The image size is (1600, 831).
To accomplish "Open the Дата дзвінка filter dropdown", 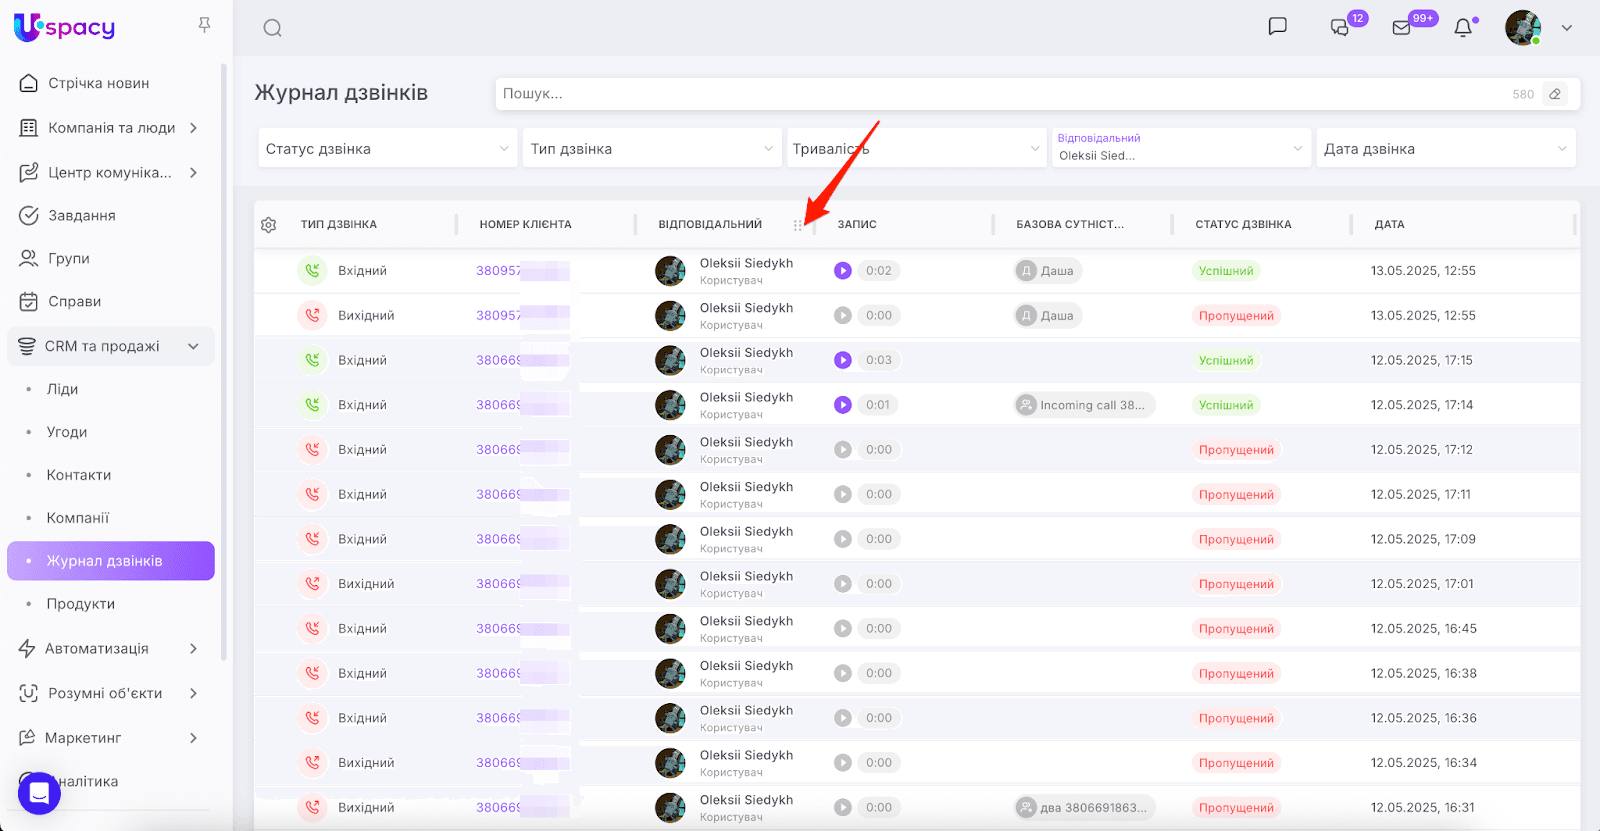I will click(x=1445, y=149).
